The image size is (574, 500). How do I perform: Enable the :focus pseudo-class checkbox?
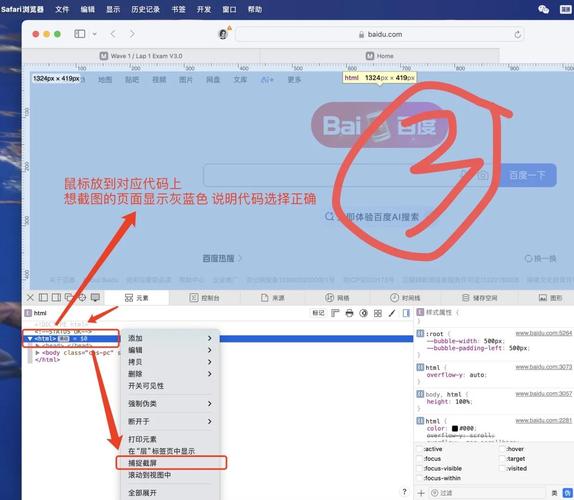click(x=420, y=459)
